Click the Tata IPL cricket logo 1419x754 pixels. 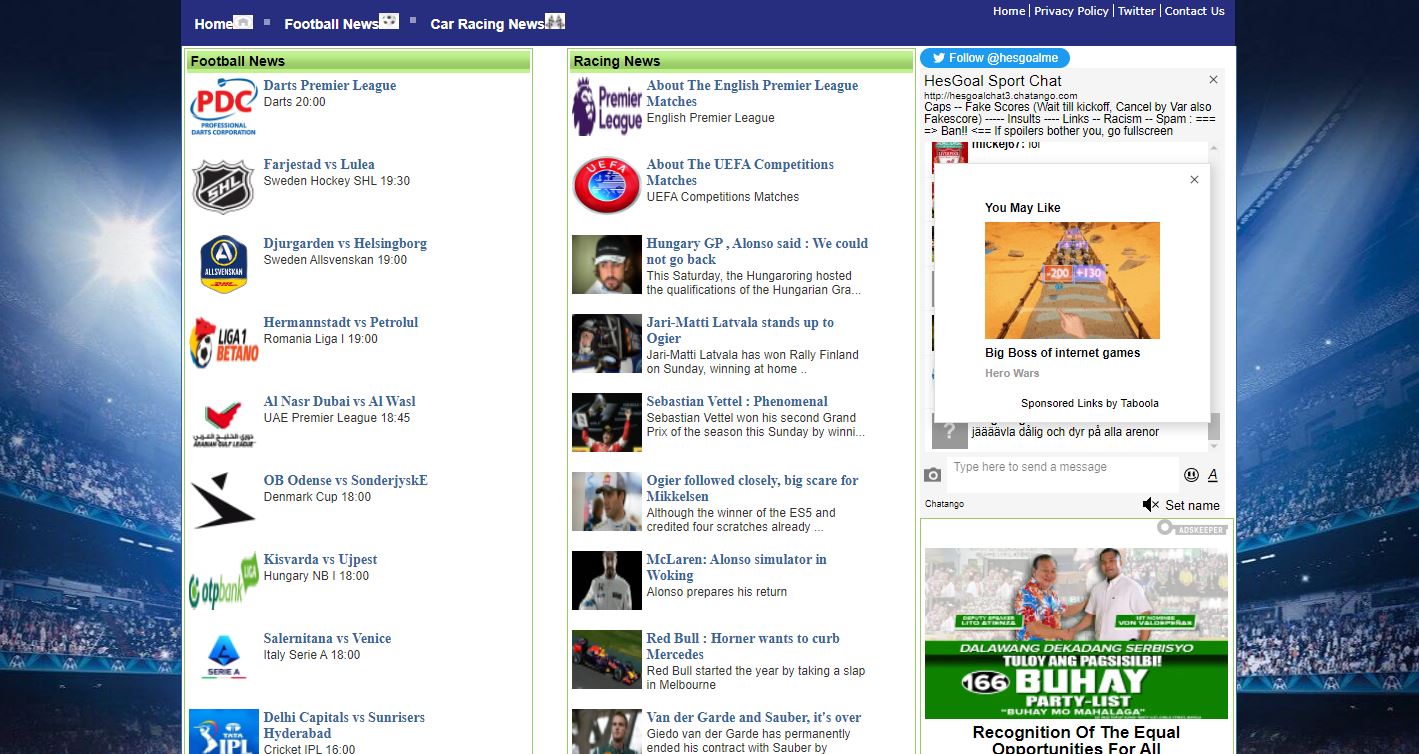click(223, 732)
